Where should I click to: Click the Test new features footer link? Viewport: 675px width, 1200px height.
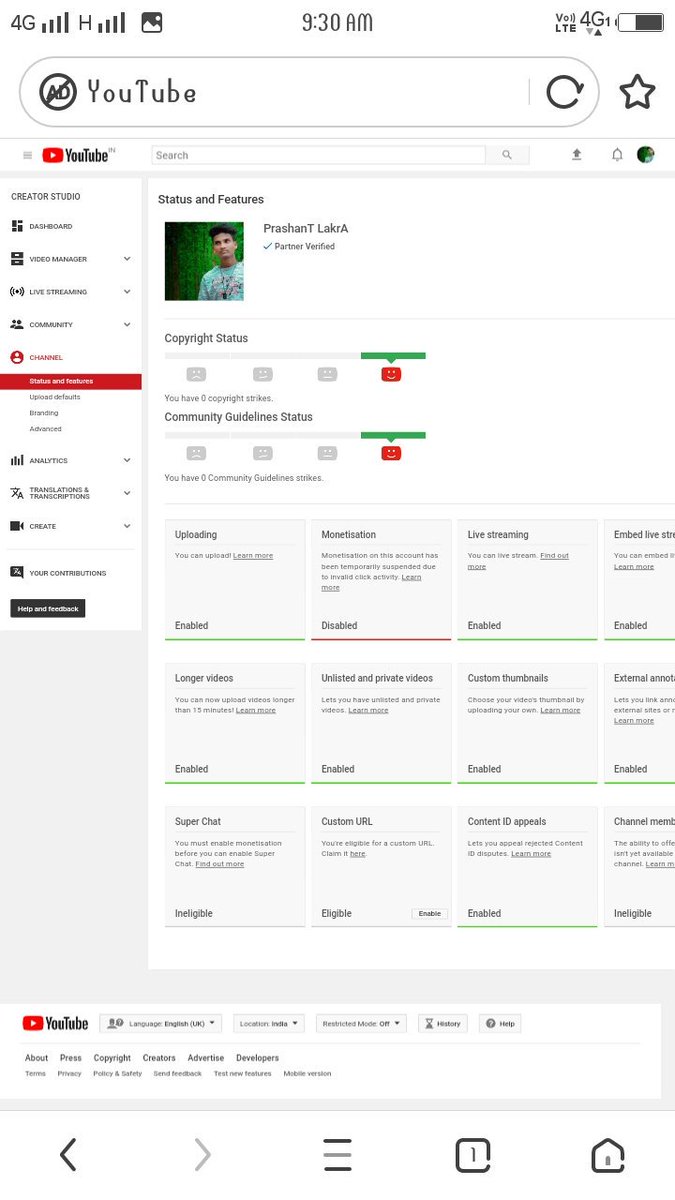242,1074
